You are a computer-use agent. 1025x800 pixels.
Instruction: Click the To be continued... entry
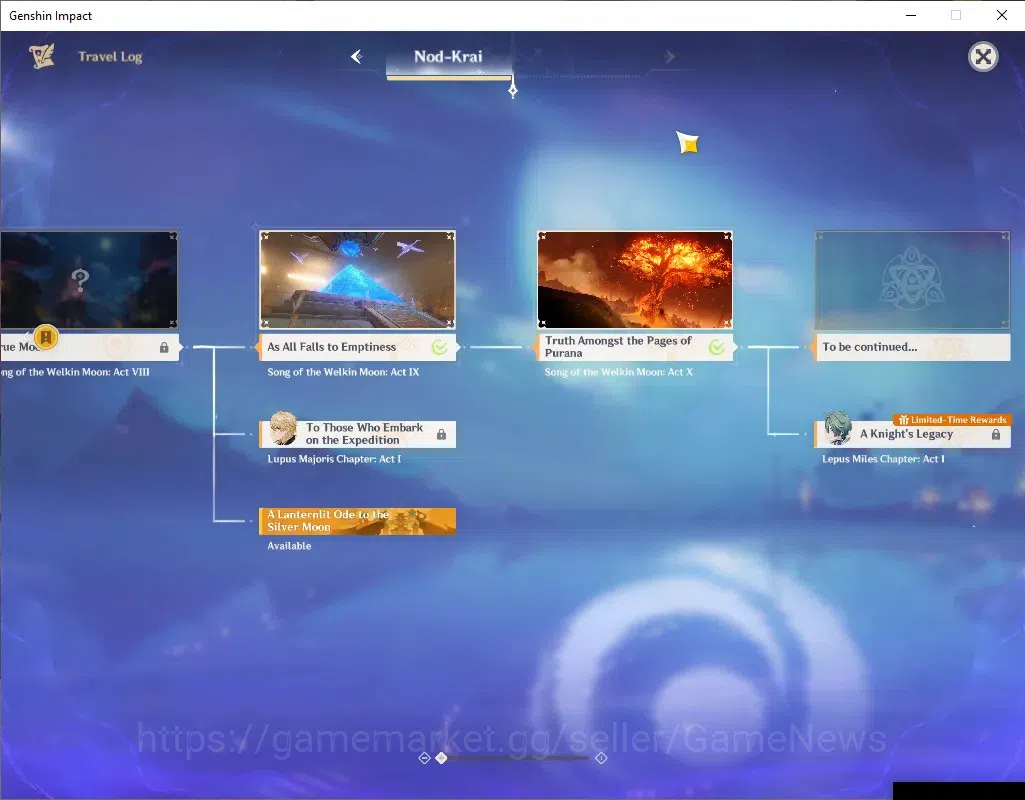click(913, 347)
